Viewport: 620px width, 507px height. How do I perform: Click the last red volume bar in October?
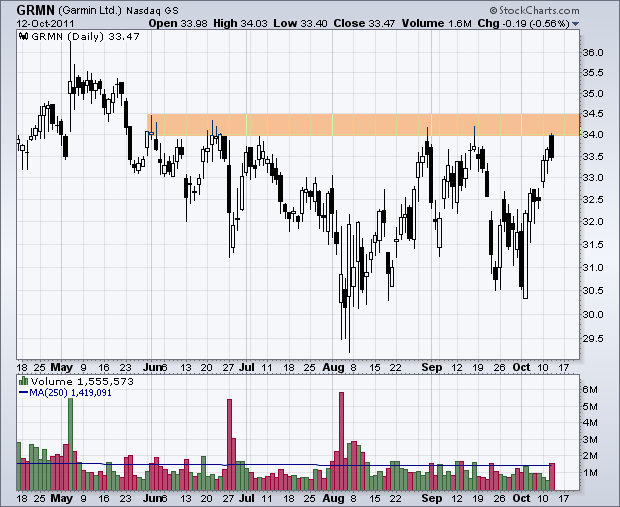[x=552, y=477]
